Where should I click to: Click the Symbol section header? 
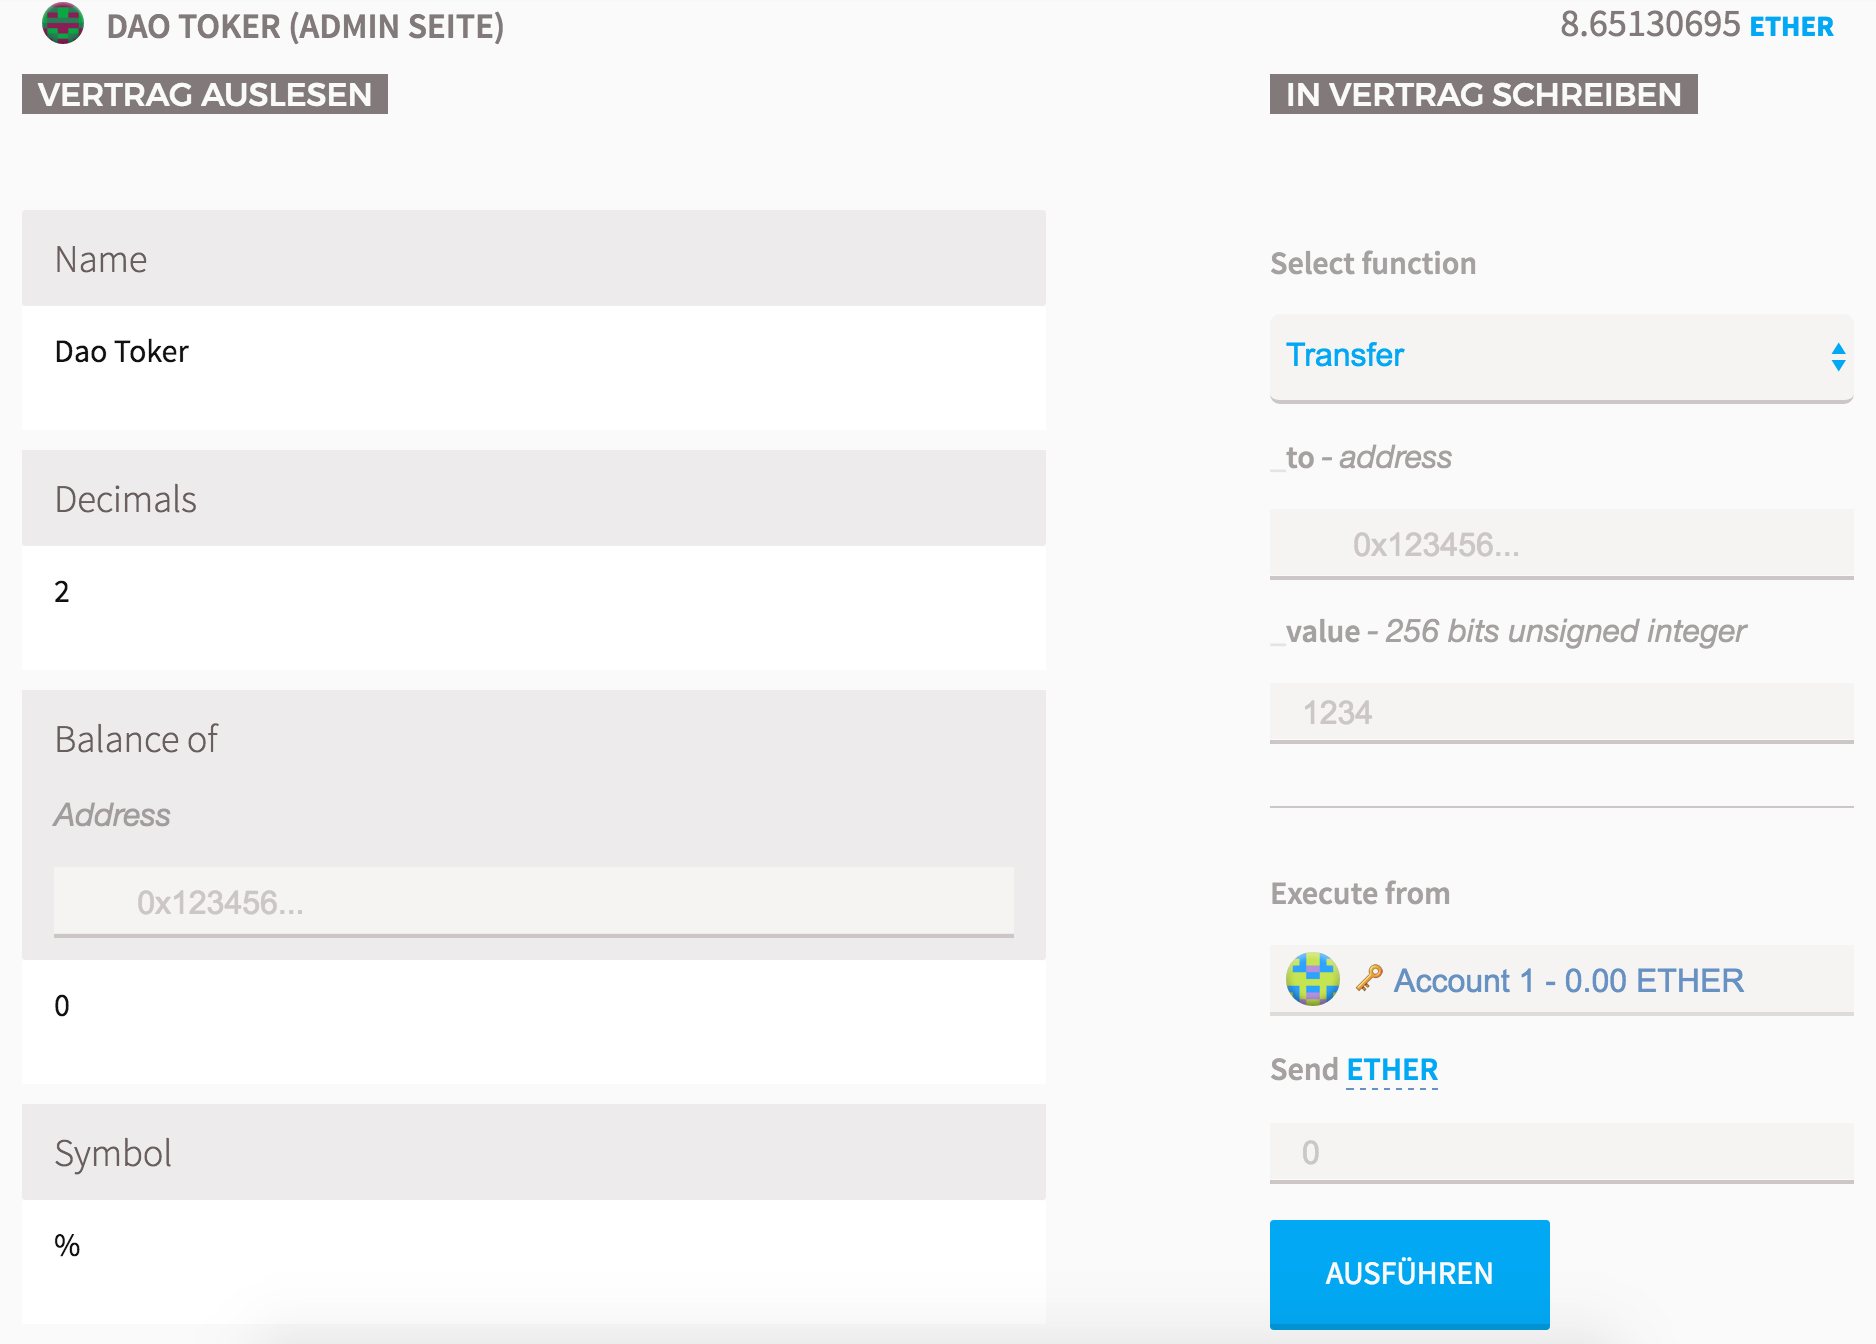(534, 1152)
